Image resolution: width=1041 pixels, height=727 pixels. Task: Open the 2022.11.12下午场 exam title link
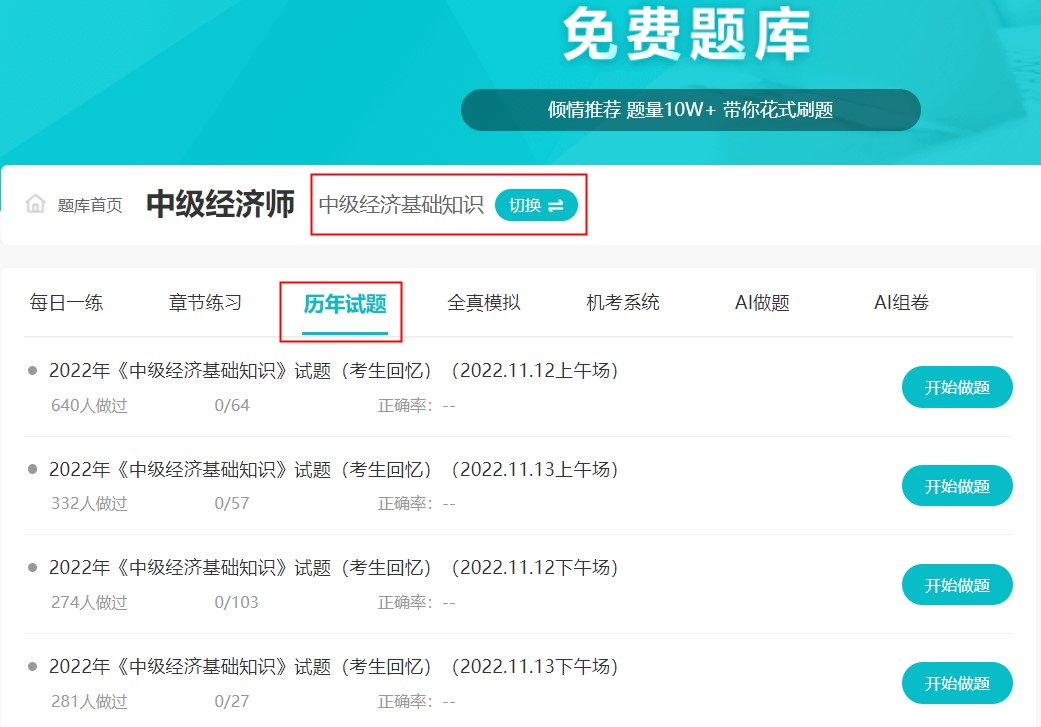(334, 568)
